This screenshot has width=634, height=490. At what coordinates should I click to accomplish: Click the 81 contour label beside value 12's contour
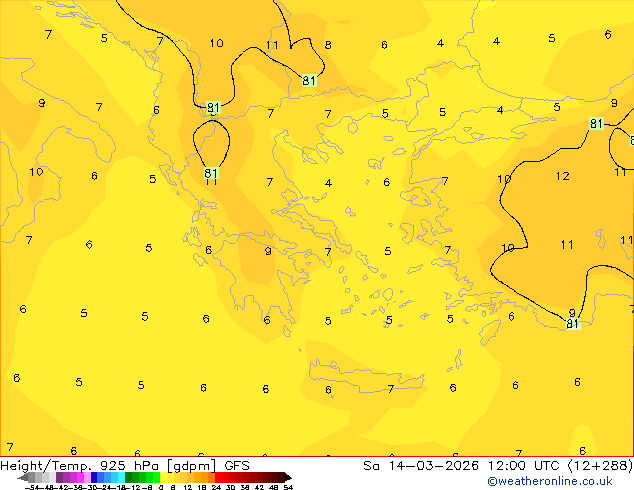tap(596, 123)
